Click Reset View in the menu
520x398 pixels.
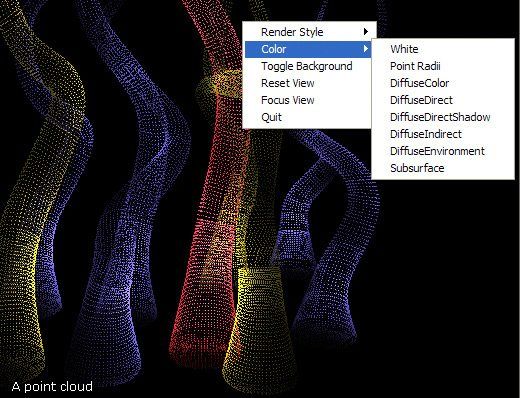pyautogui.click(x=308, y=83)
